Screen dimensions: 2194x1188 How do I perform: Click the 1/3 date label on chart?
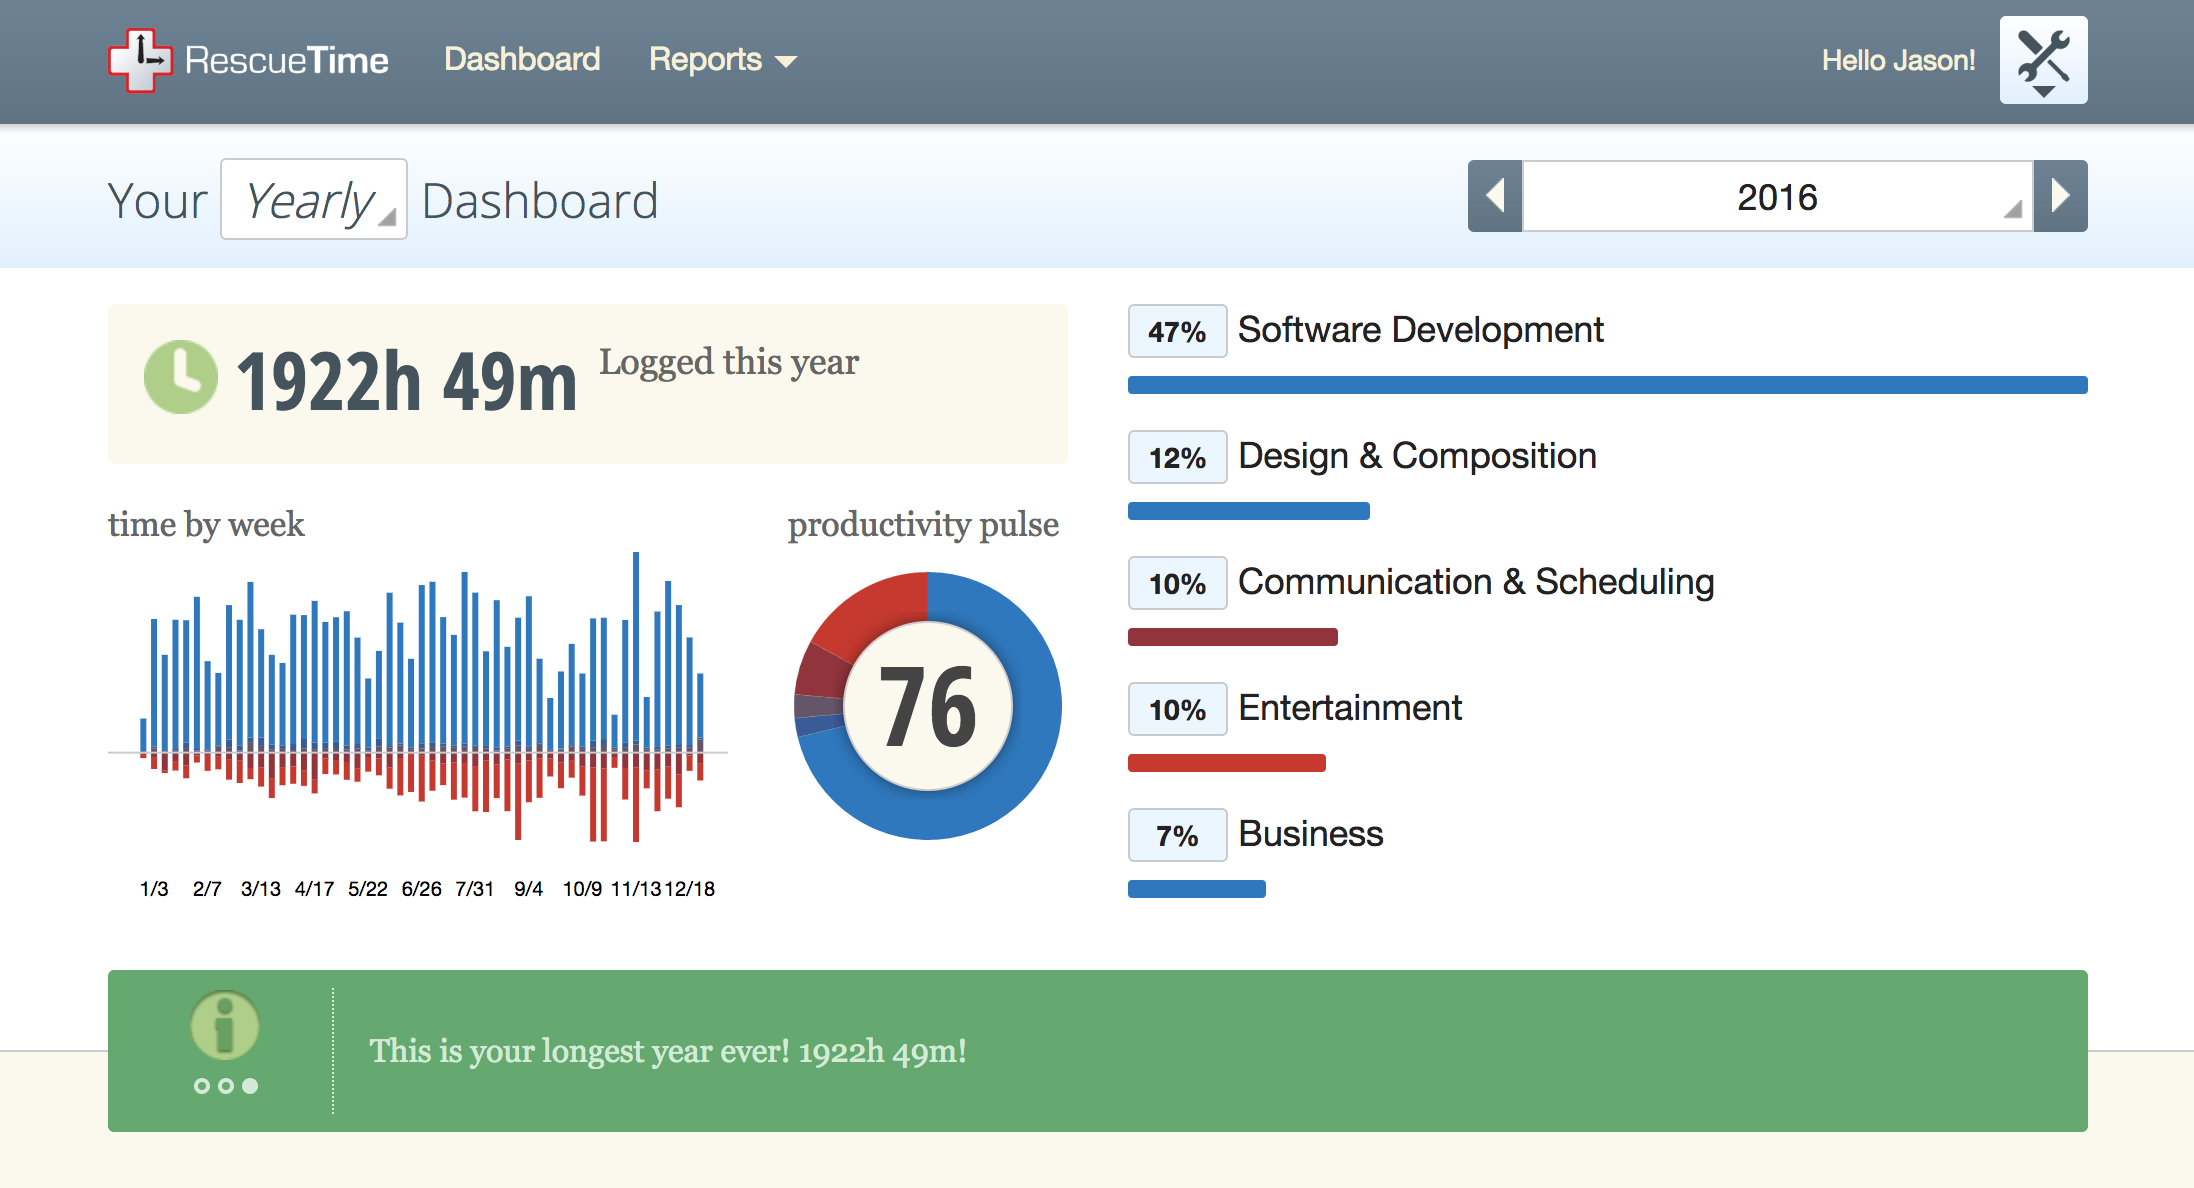154,889
